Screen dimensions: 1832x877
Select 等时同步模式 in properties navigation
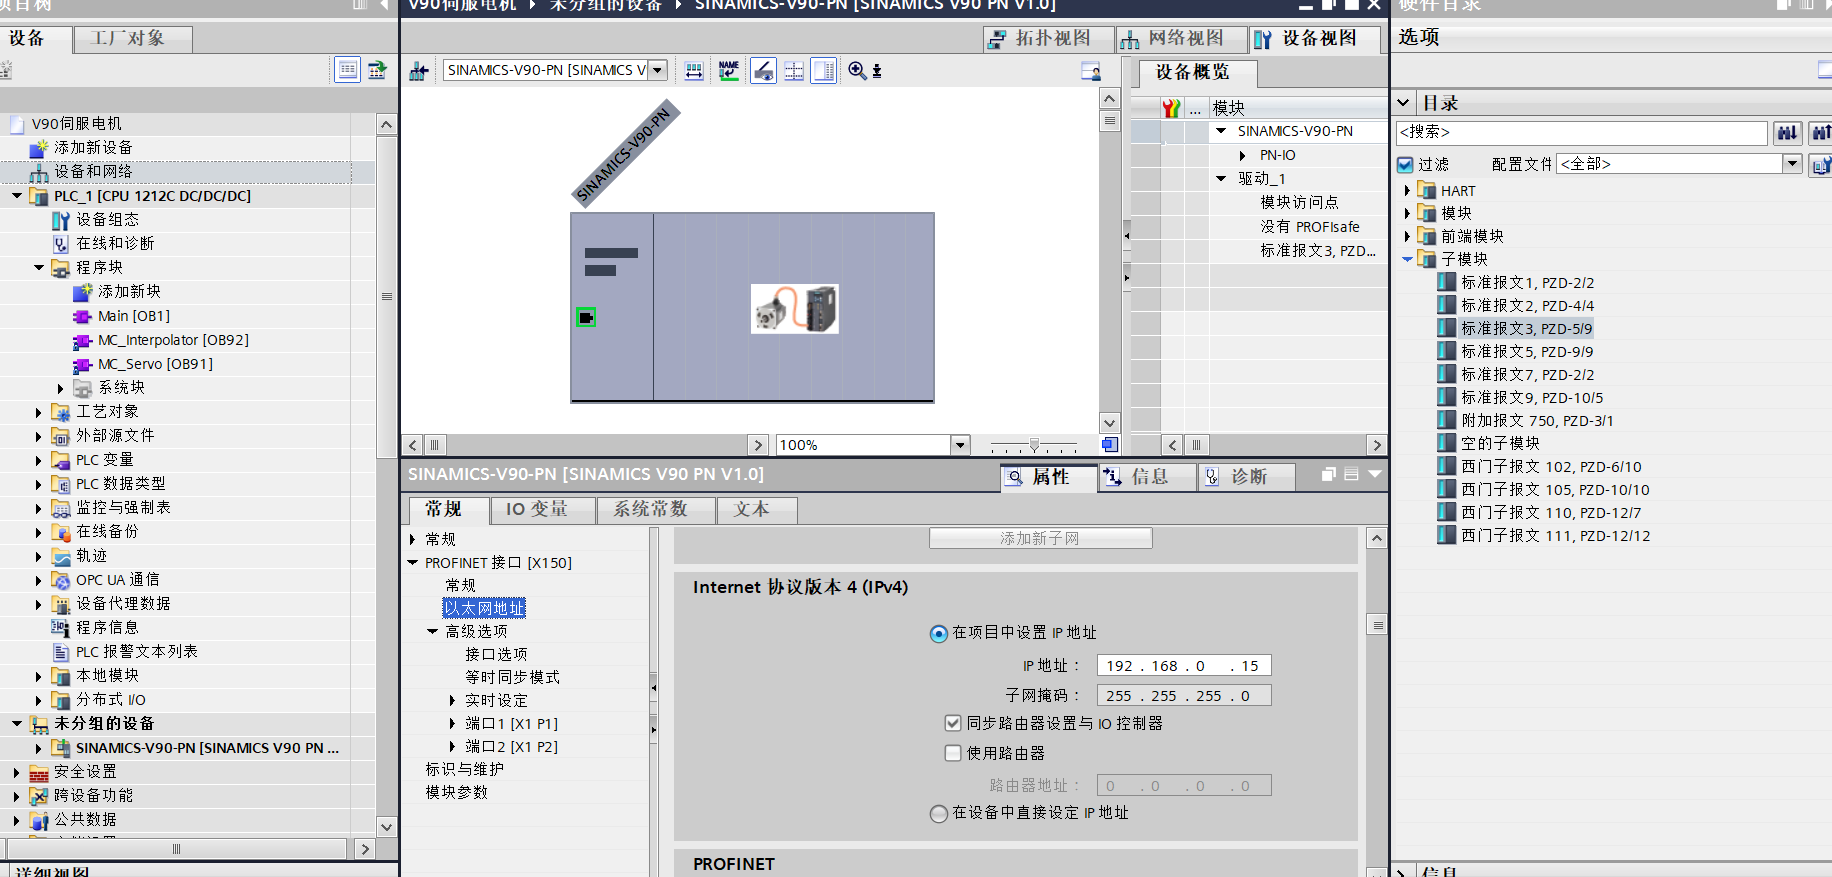coord(512,678)
